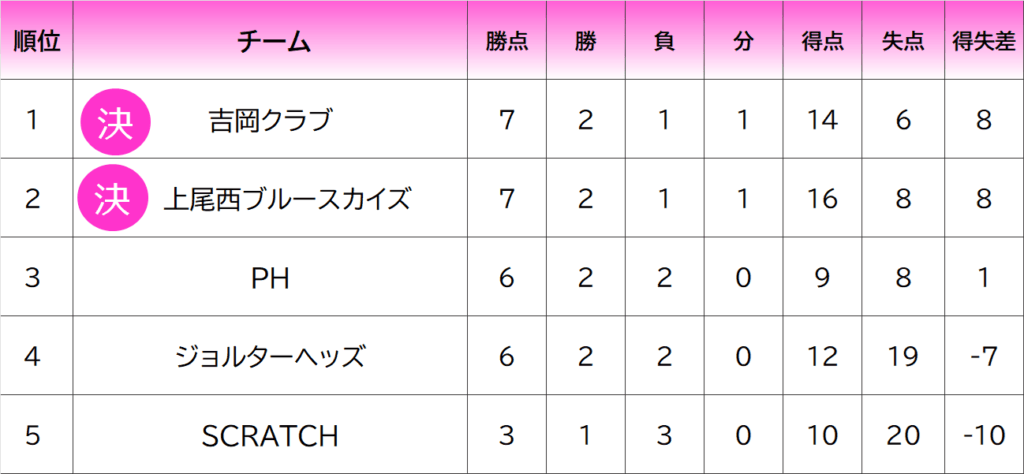The width and height of the screenshot is (1024, 474).
Task: Click team name 上尾西ブルースカイズ
Action: tap(287, 199)
